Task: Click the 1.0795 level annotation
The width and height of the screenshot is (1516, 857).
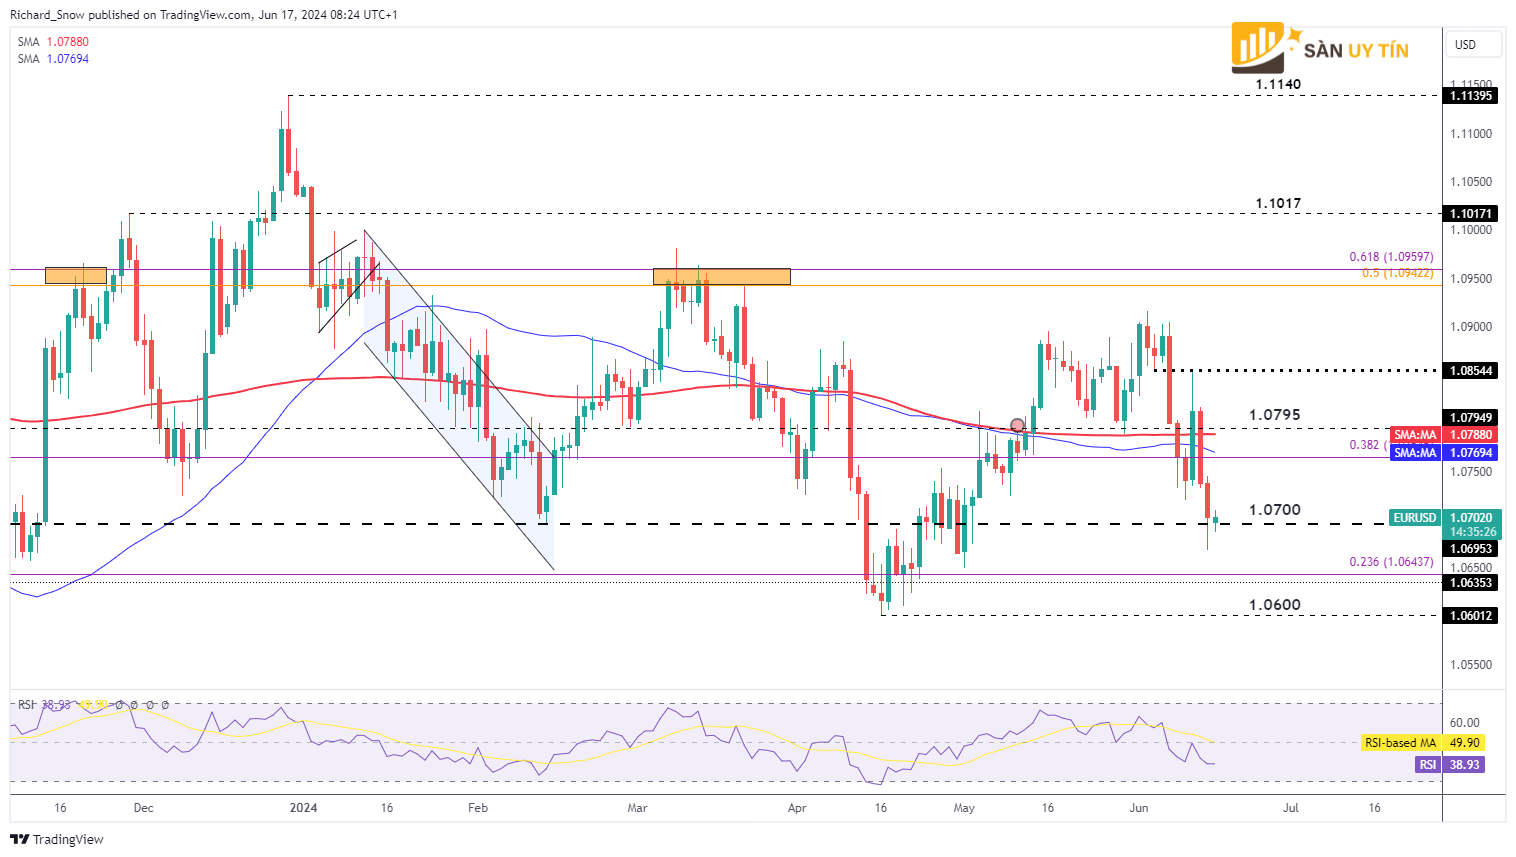Action: 1275,415
